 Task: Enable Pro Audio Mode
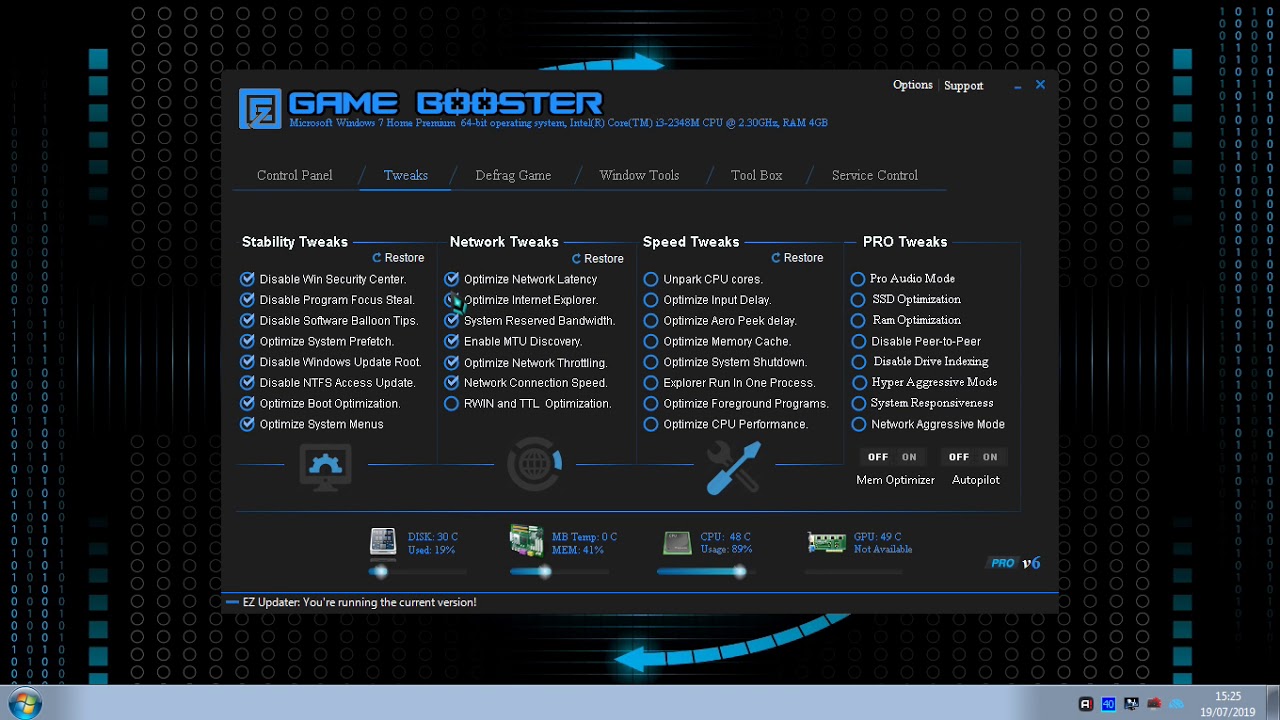pyautogui.click(x=858, y=279)
